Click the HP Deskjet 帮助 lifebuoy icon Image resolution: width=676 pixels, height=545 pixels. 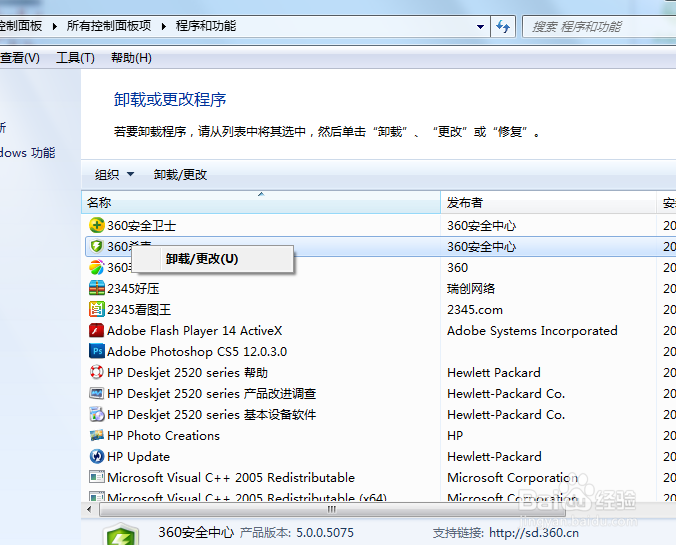click(97, 372)
